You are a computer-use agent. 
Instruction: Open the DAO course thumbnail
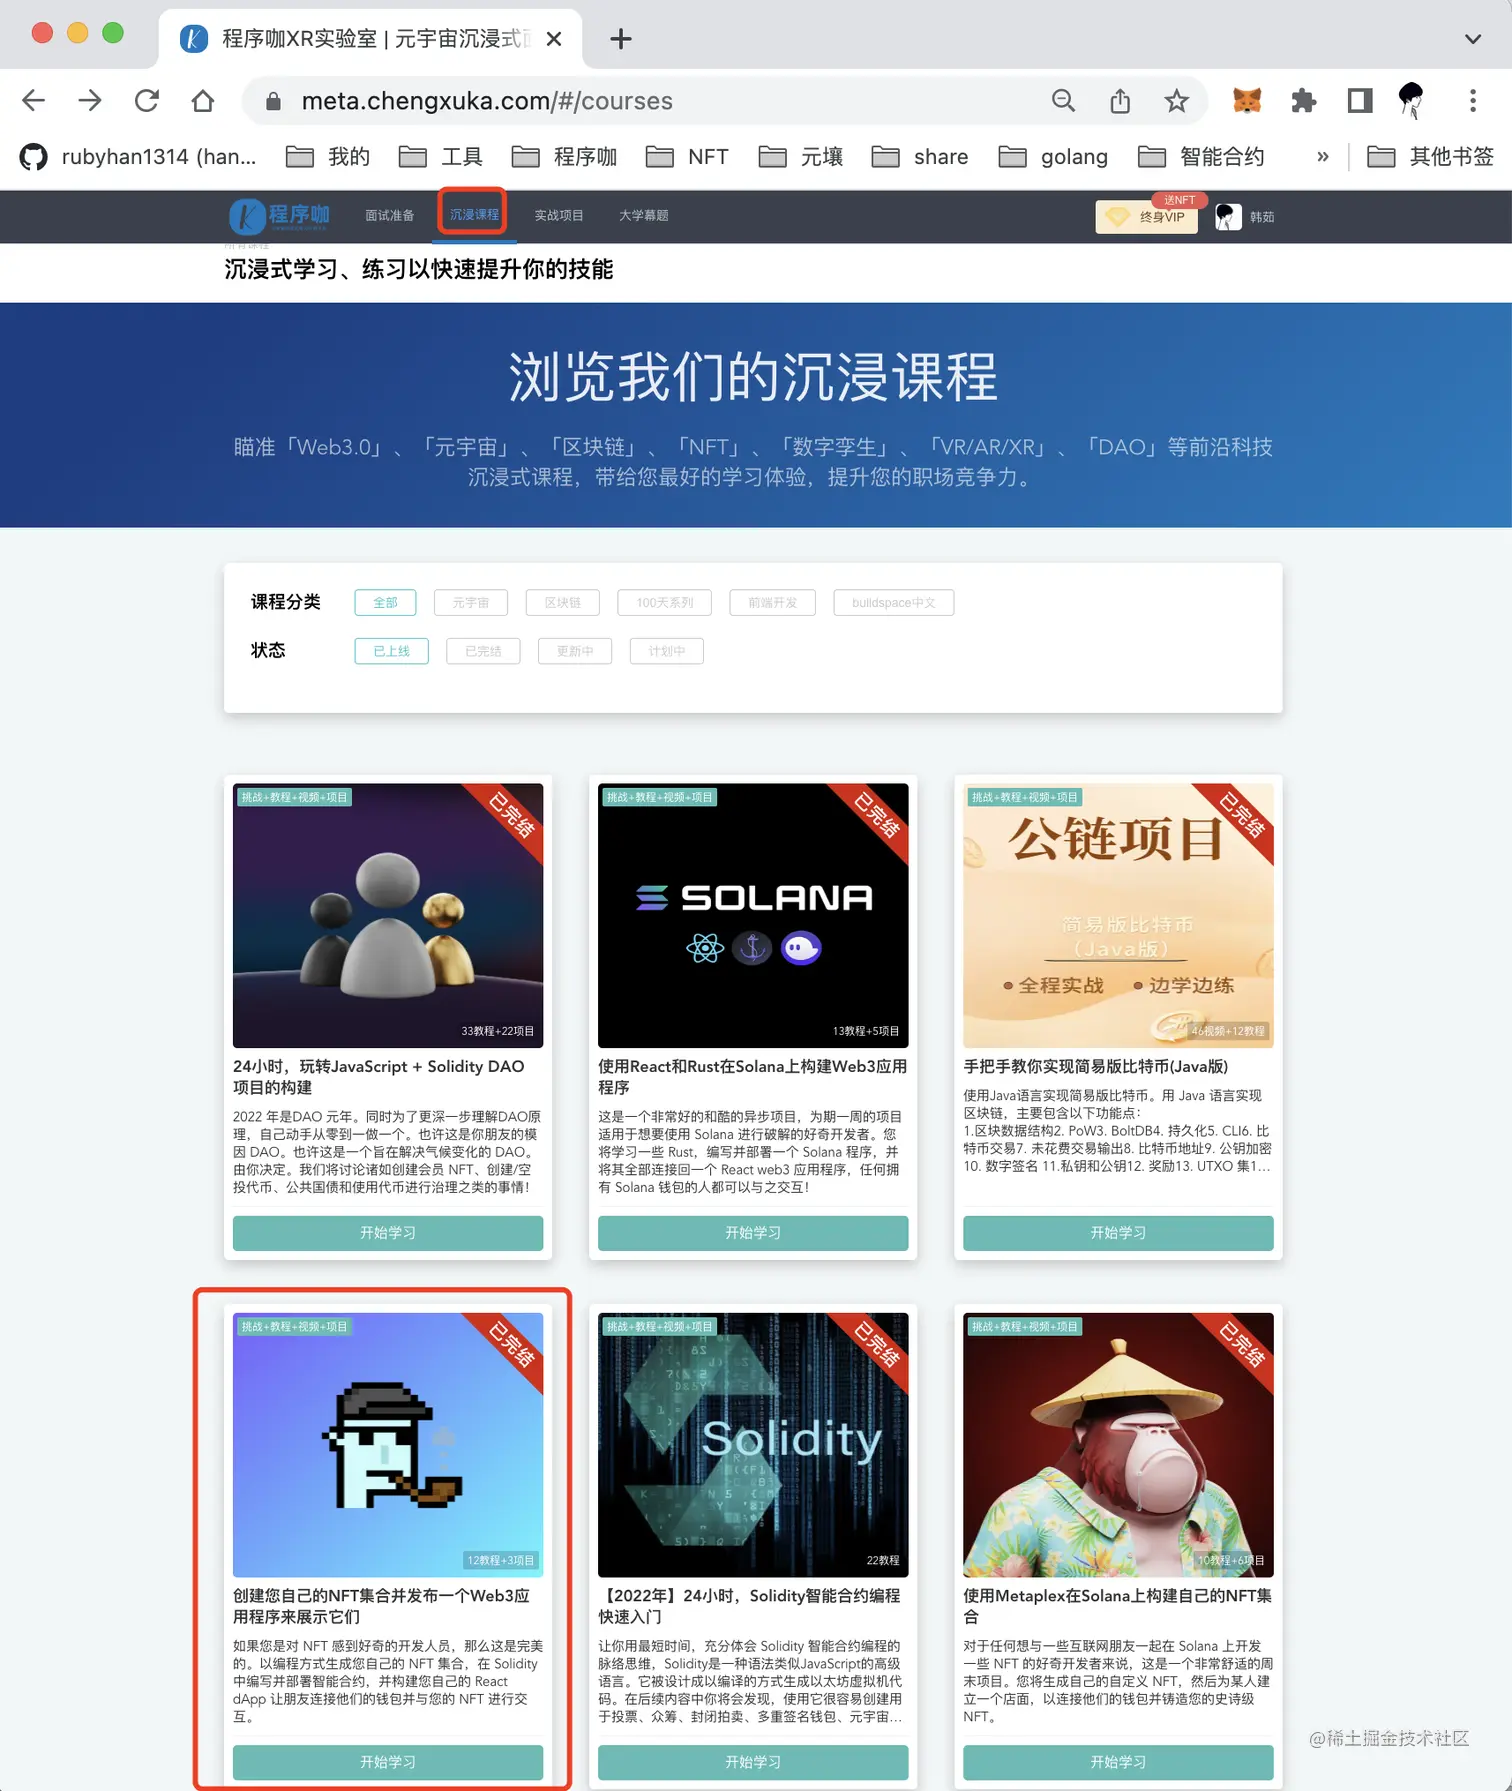(388, 915)
